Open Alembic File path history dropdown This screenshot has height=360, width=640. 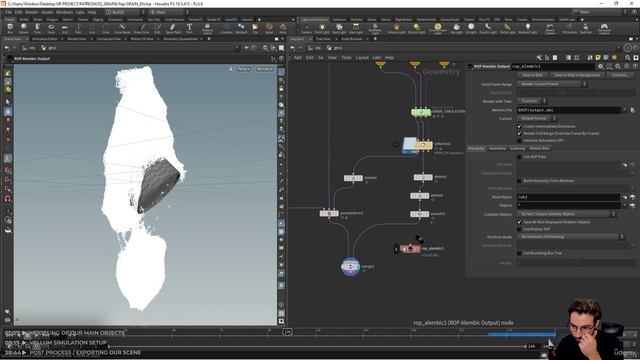click(x=624, y=110)
